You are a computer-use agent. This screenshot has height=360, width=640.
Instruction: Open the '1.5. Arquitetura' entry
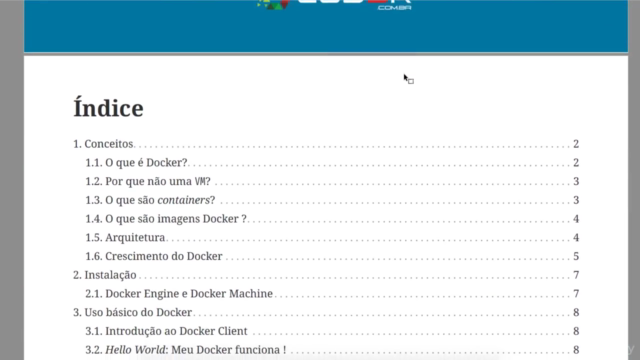[125, 238]
